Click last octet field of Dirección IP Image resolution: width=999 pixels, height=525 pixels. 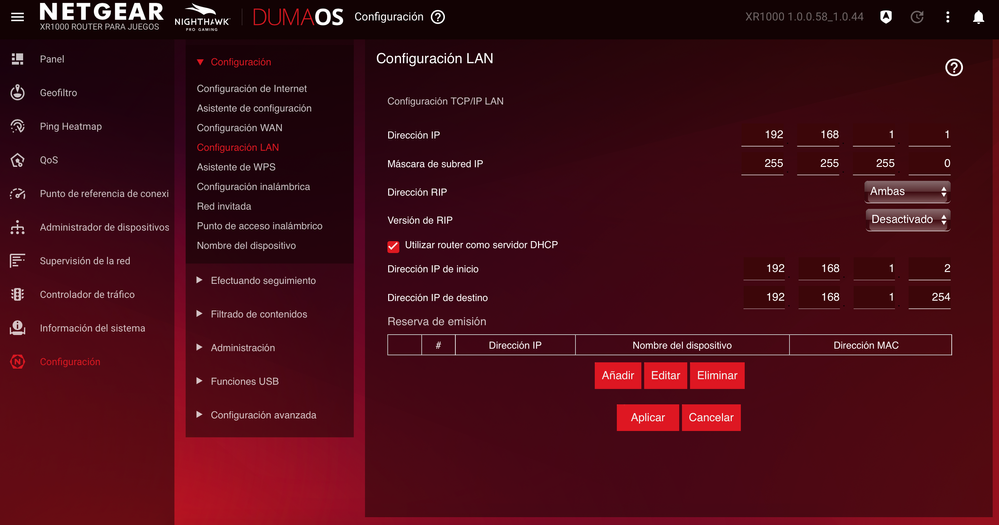[x=930, y=135]
